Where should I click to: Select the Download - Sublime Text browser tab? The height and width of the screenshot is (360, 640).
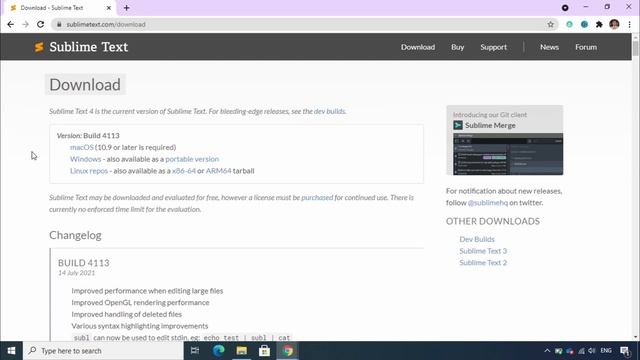(x=61, y=8)
